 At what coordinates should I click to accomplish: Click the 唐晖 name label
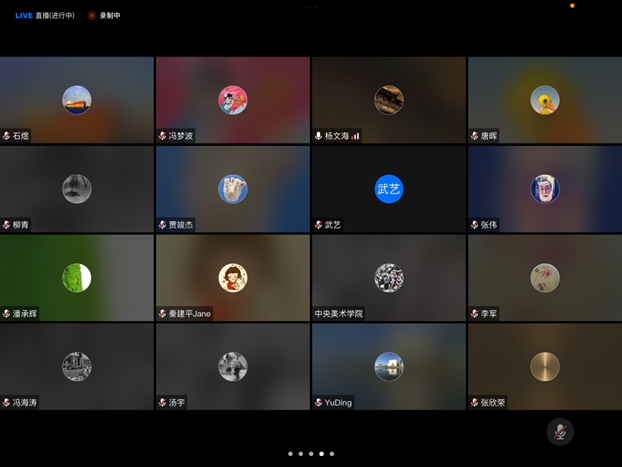489,136
